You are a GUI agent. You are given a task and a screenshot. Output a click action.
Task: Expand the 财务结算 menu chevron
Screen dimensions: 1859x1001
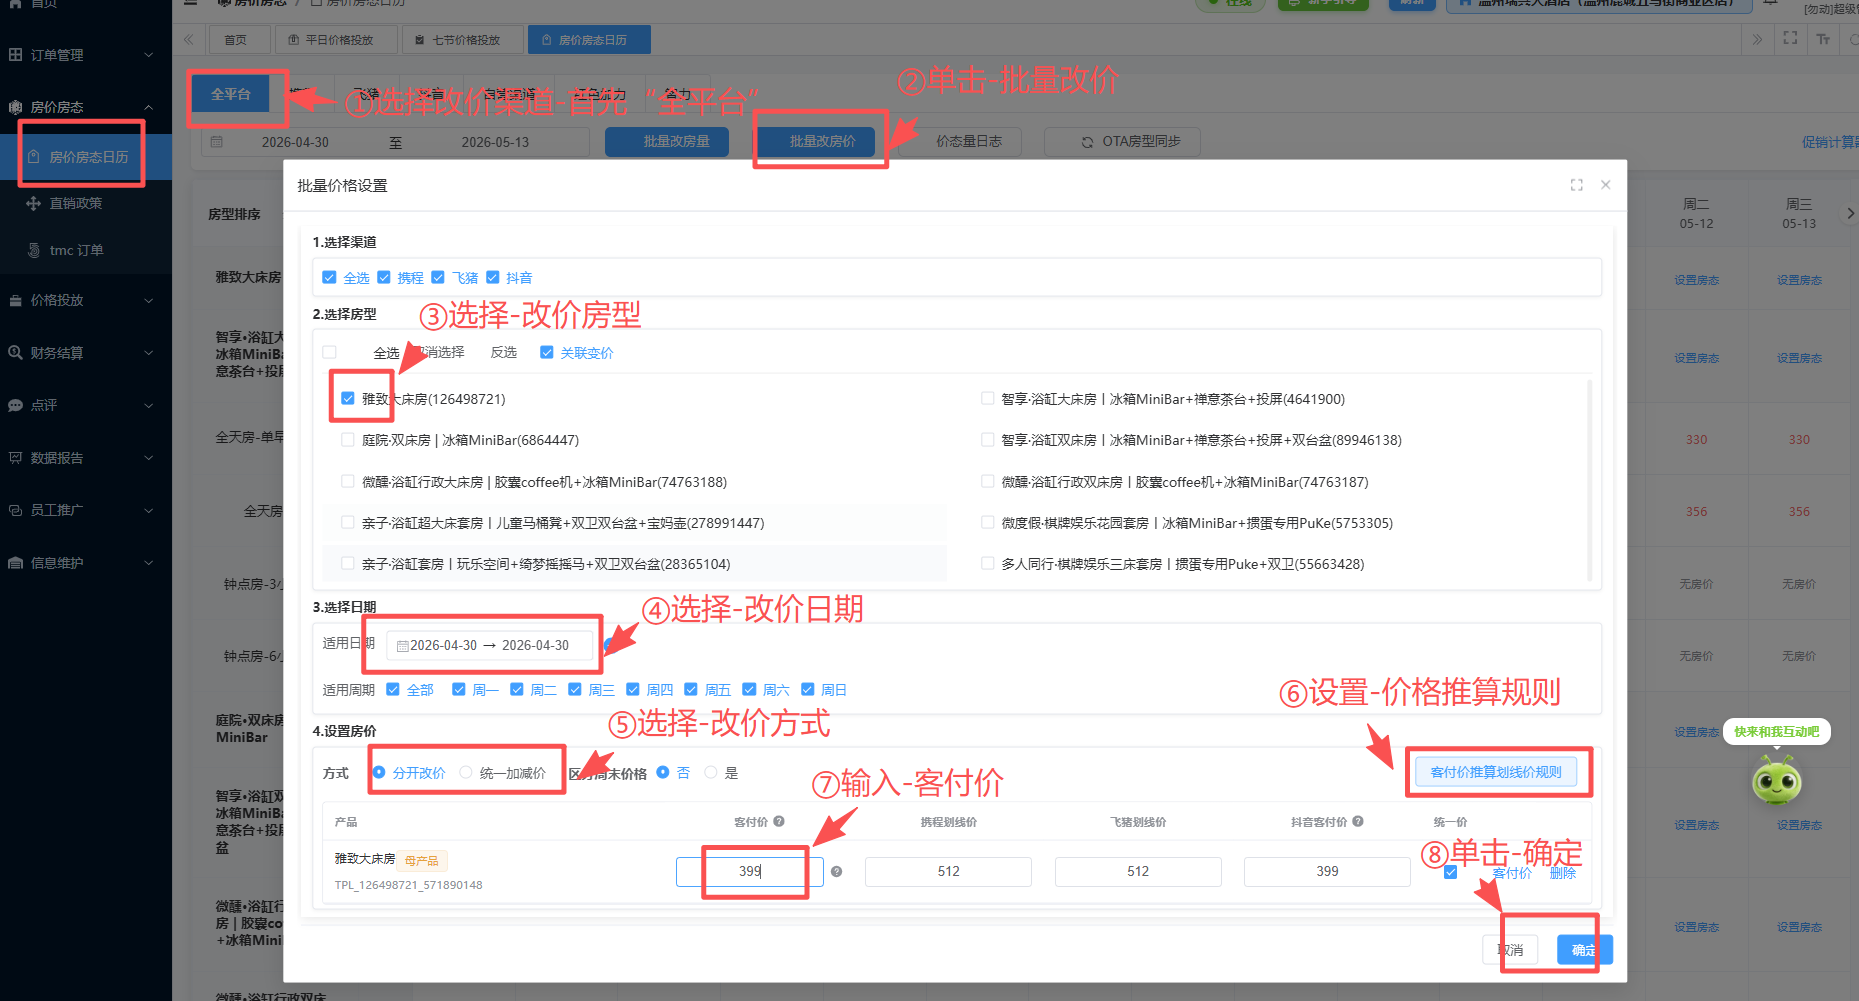149,352
